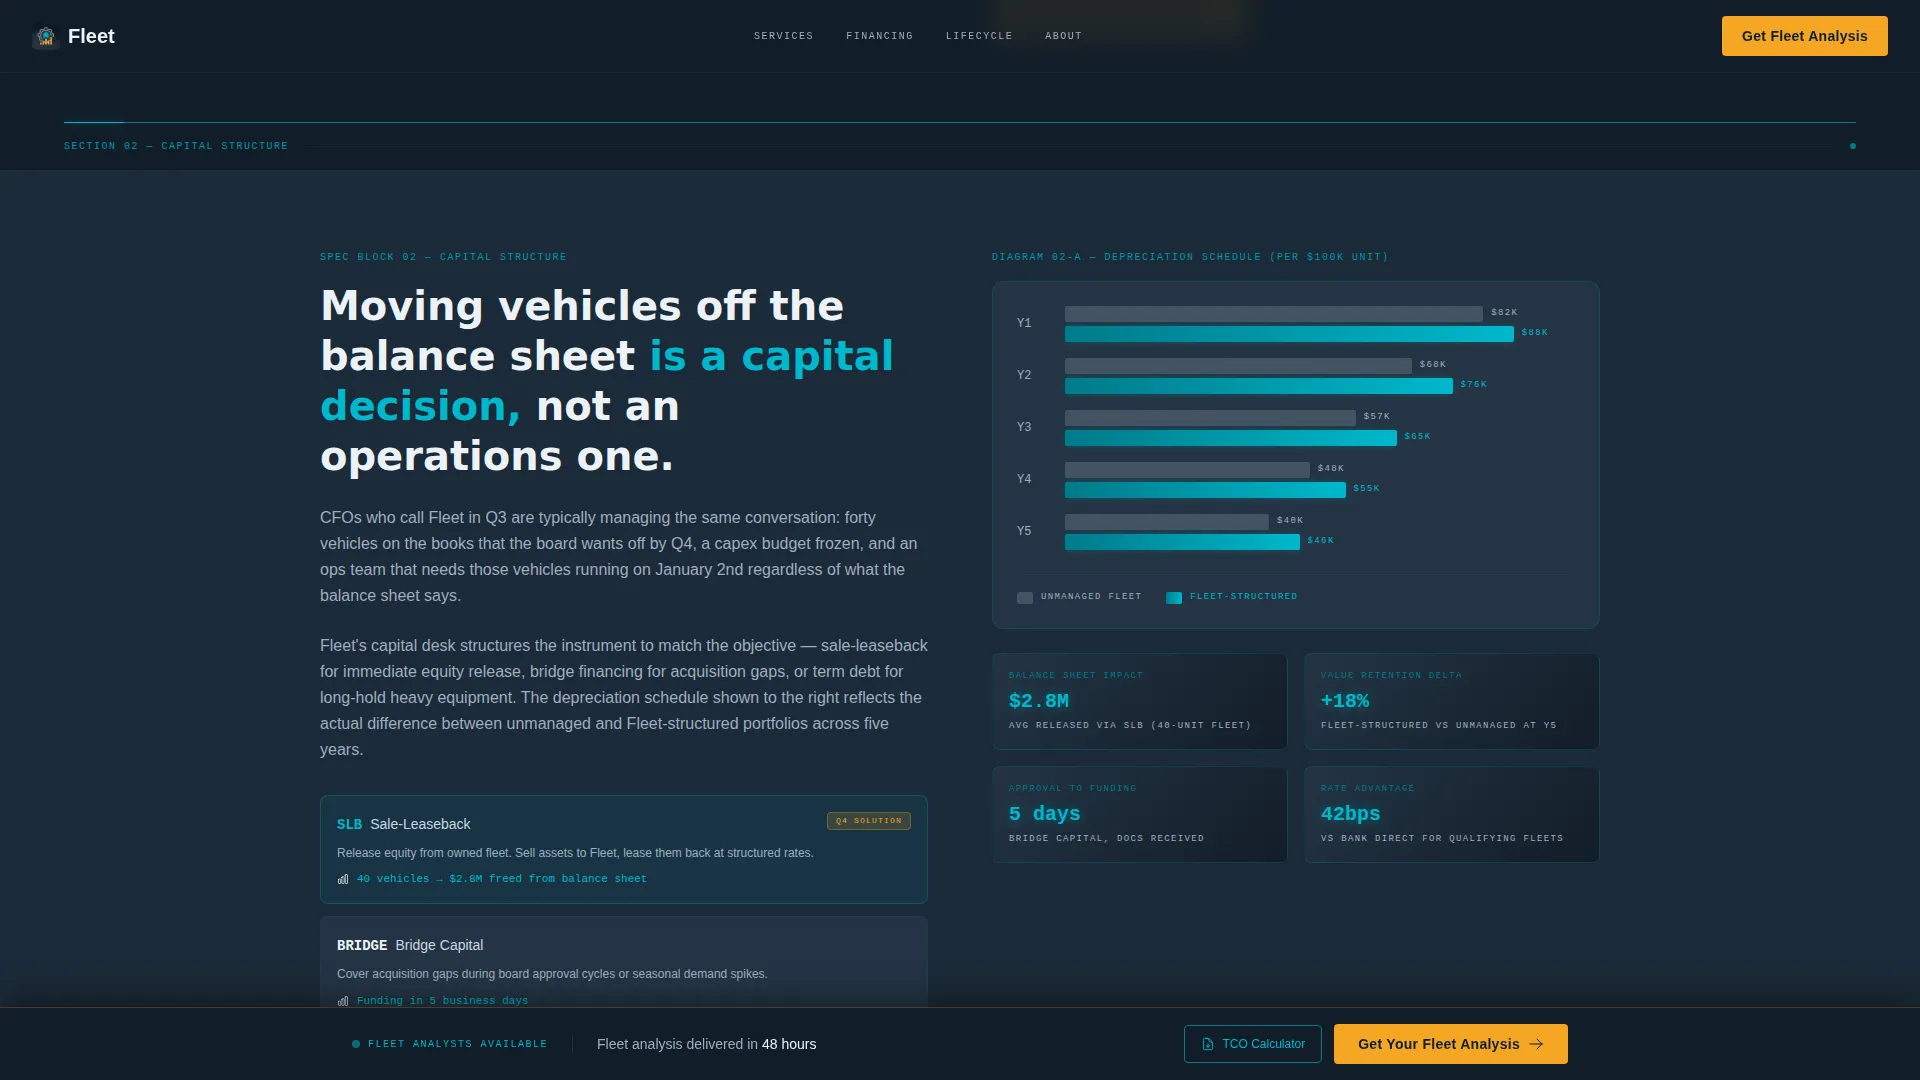Click the Fleet-Structured legend swatch
Image resolution: width=1920 pixels, height=1080 pixels.
[x=1174, y=598]
